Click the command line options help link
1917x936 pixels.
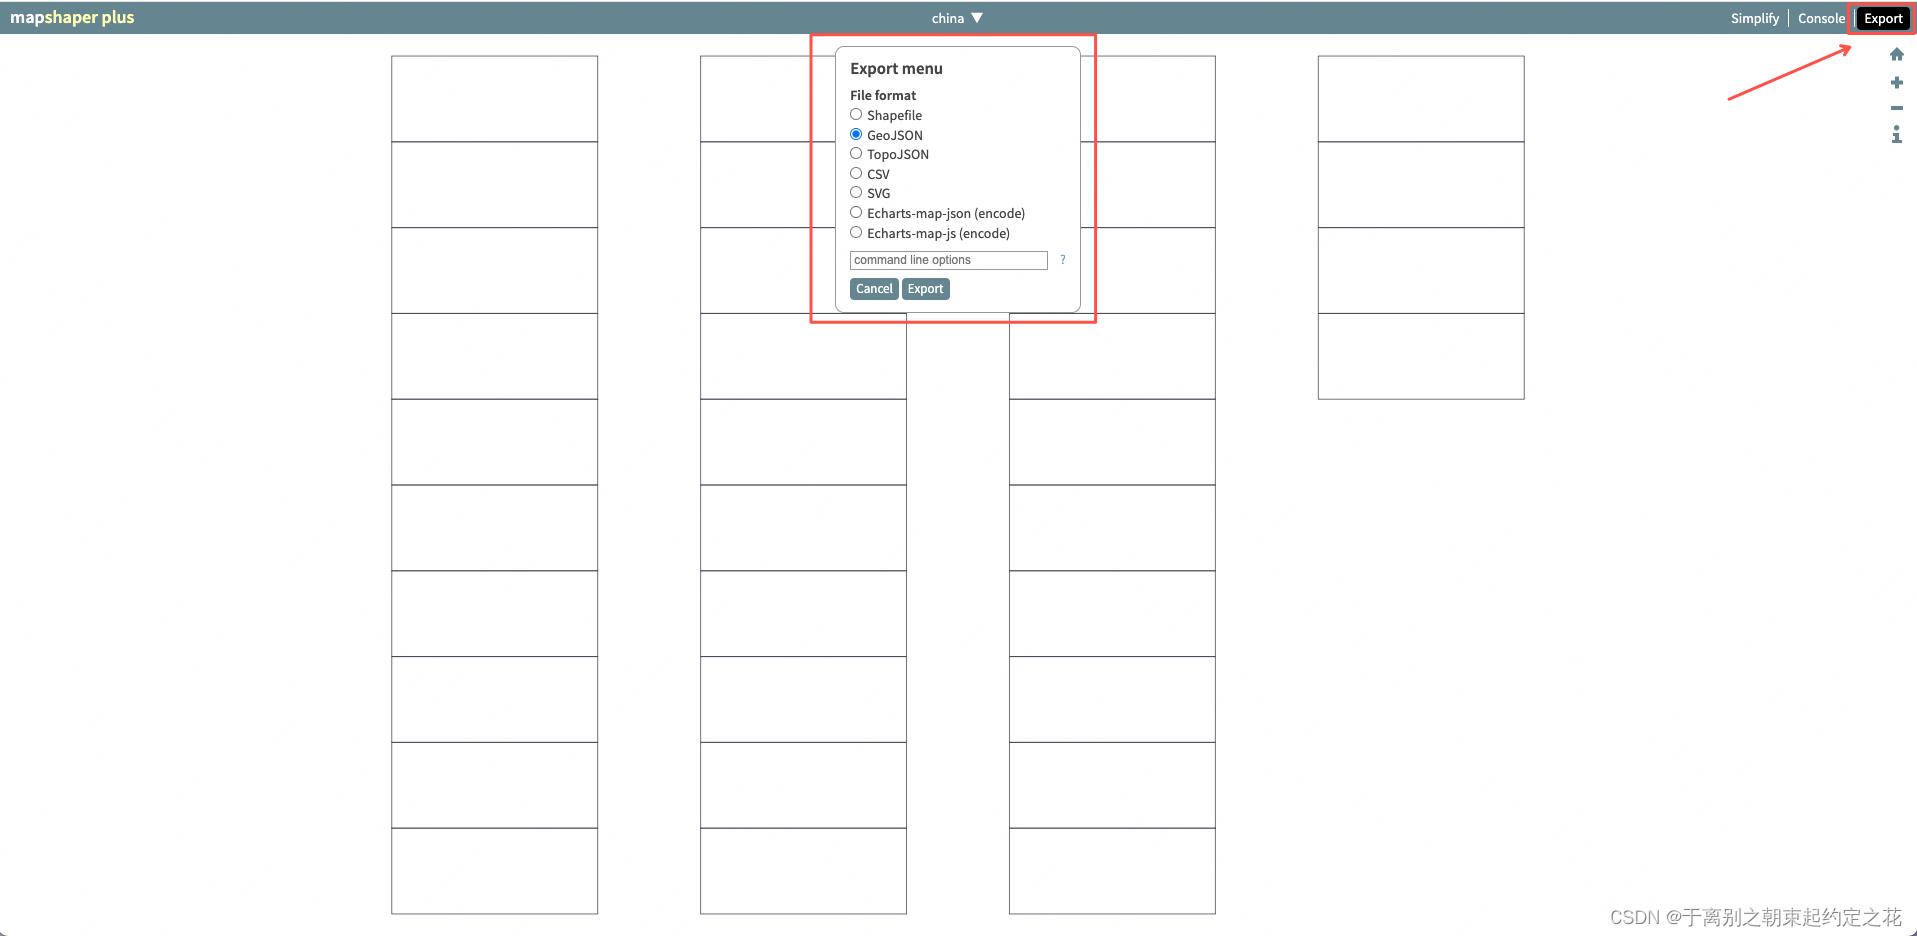point(1062,260)
